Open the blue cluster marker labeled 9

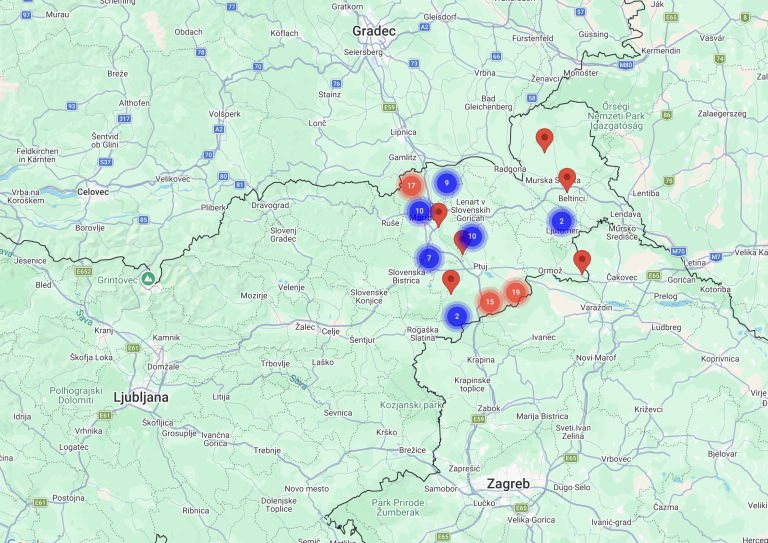pyautogui.click(x=446, y=183)
